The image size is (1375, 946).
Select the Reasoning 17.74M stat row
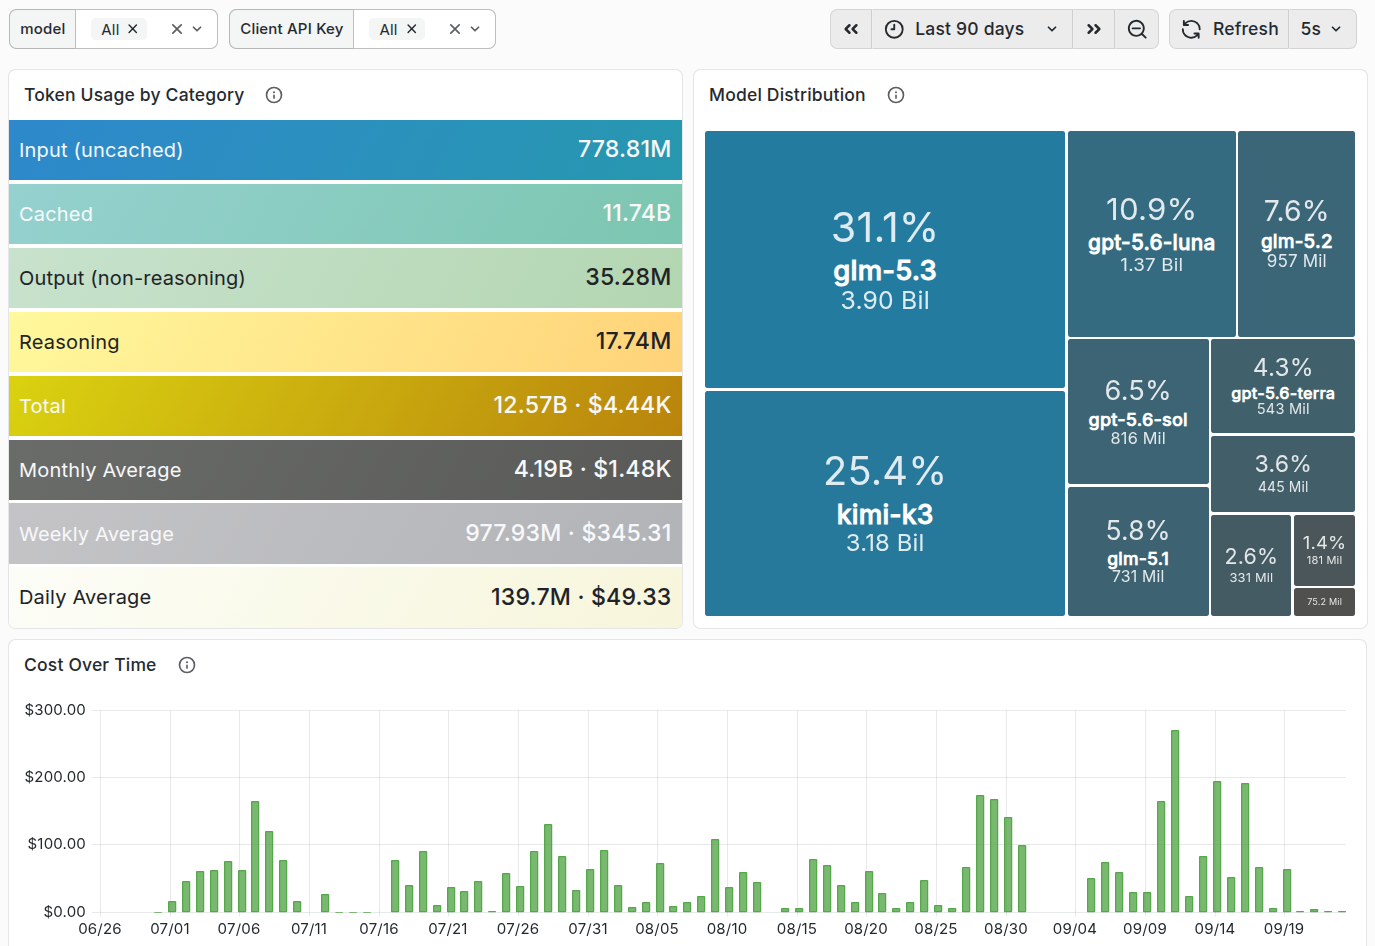[345, 342]
